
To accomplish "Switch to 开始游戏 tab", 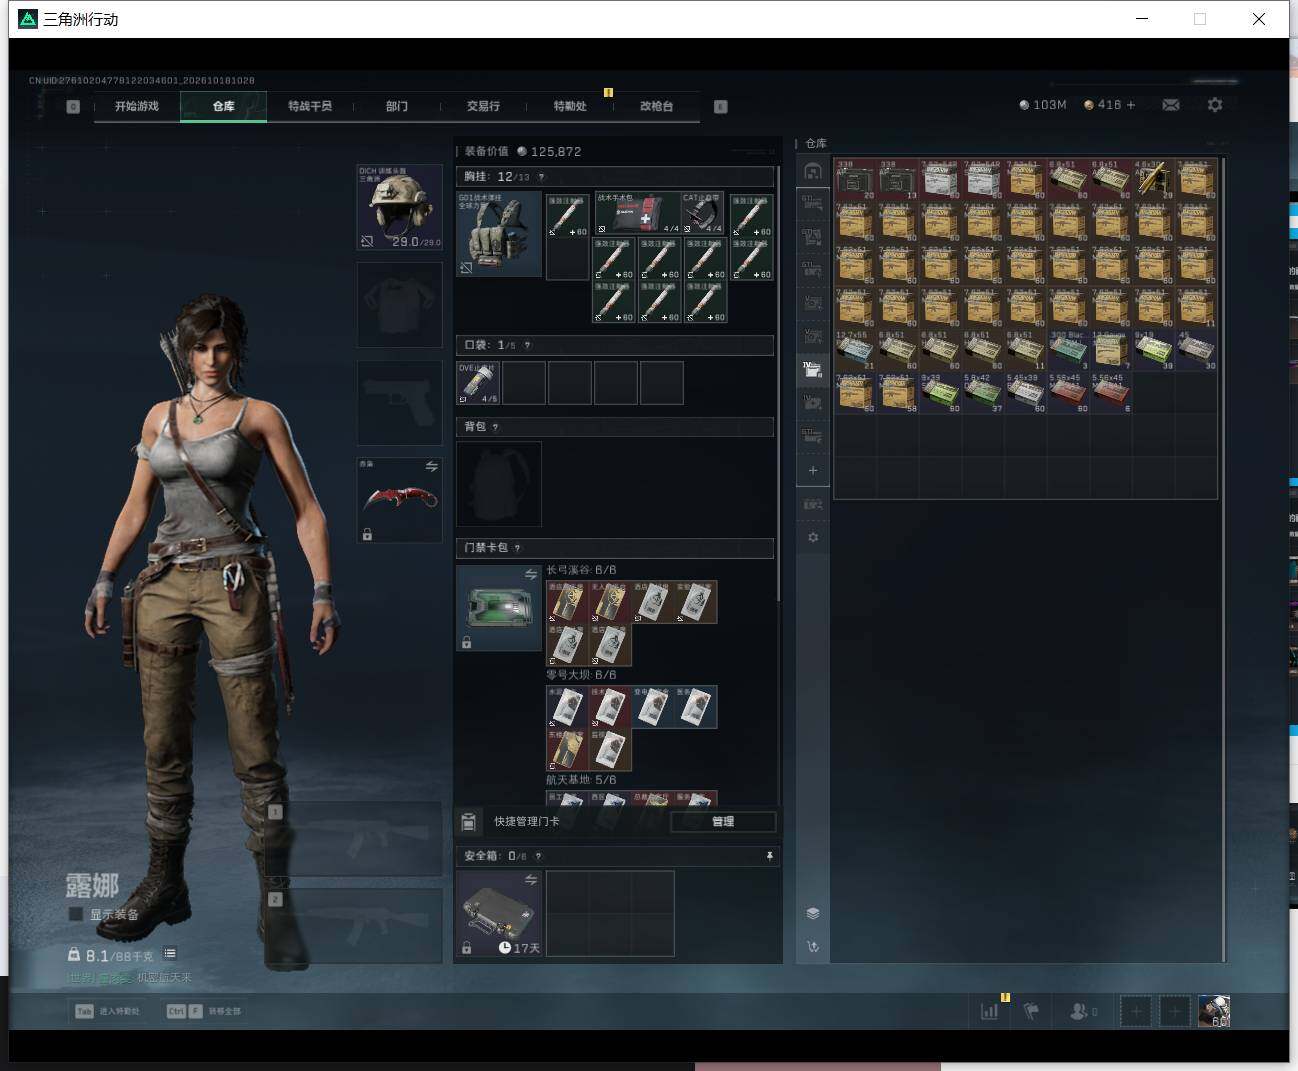I will [x=137, y=106].
